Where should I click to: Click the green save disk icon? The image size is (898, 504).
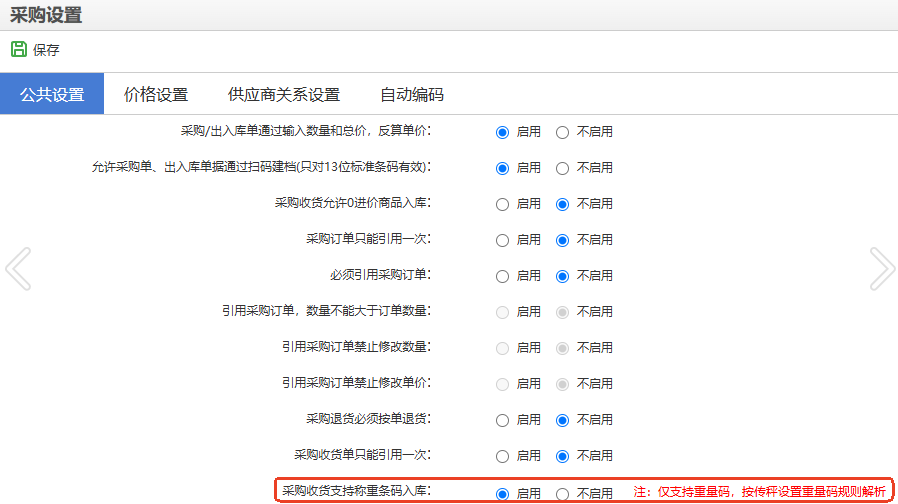pyautogui.click(x=19, y=49)
